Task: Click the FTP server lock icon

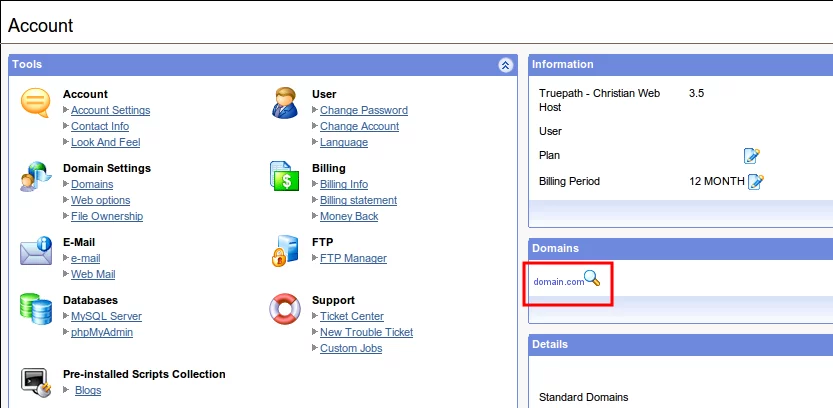Action: pos(285,251)
